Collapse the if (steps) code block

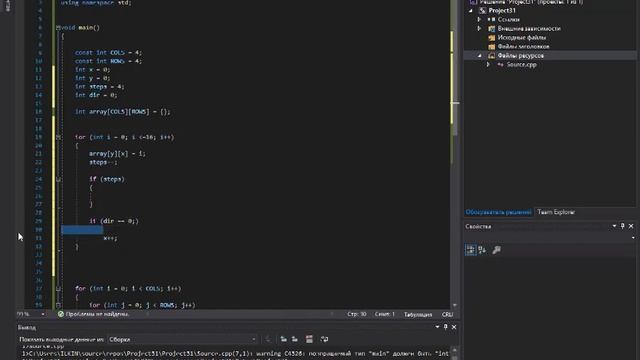point(58,179)
